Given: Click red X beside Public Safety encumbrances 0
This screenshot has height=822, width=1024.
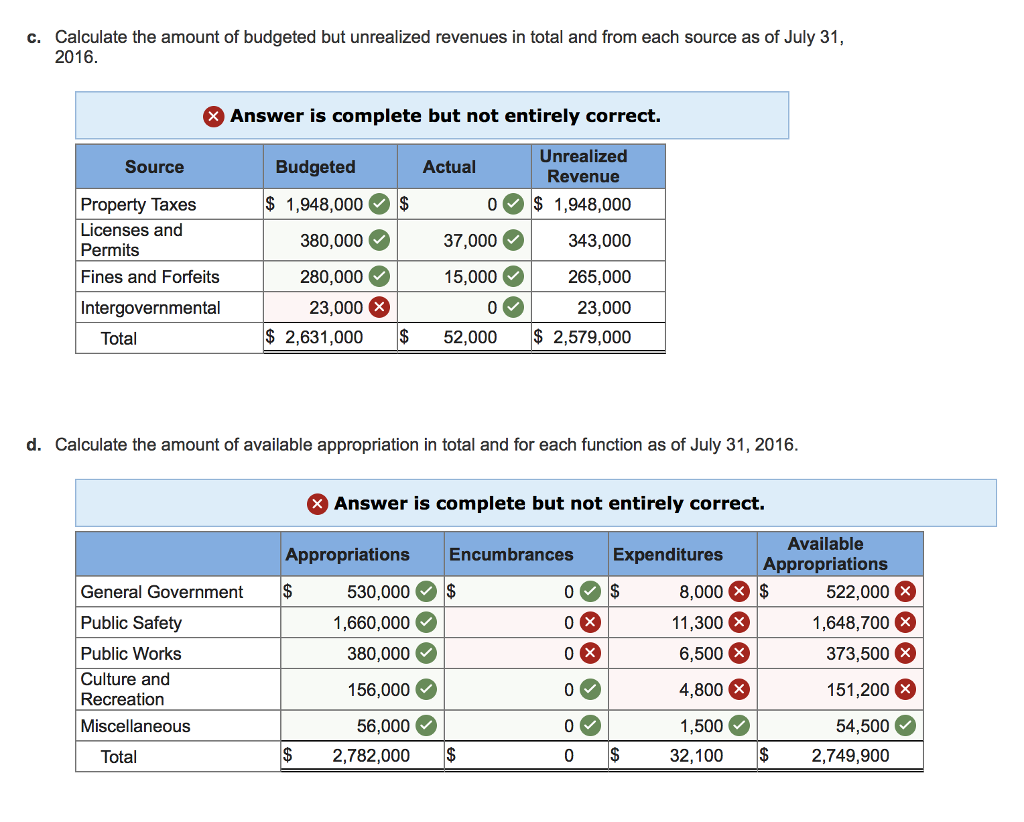Looking at the screenshot, I should click(x=590, y=622).
